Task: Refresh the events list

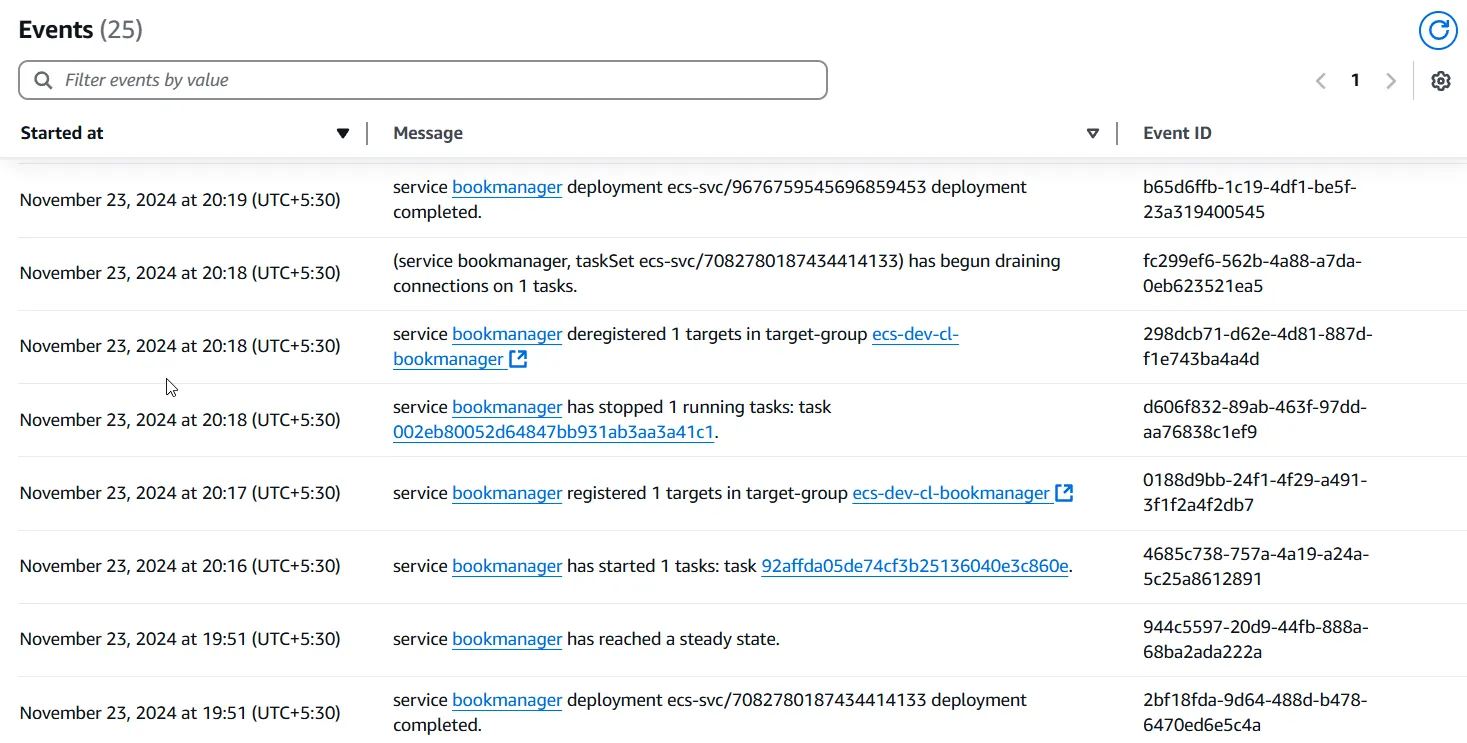Action: (1438, 30)
